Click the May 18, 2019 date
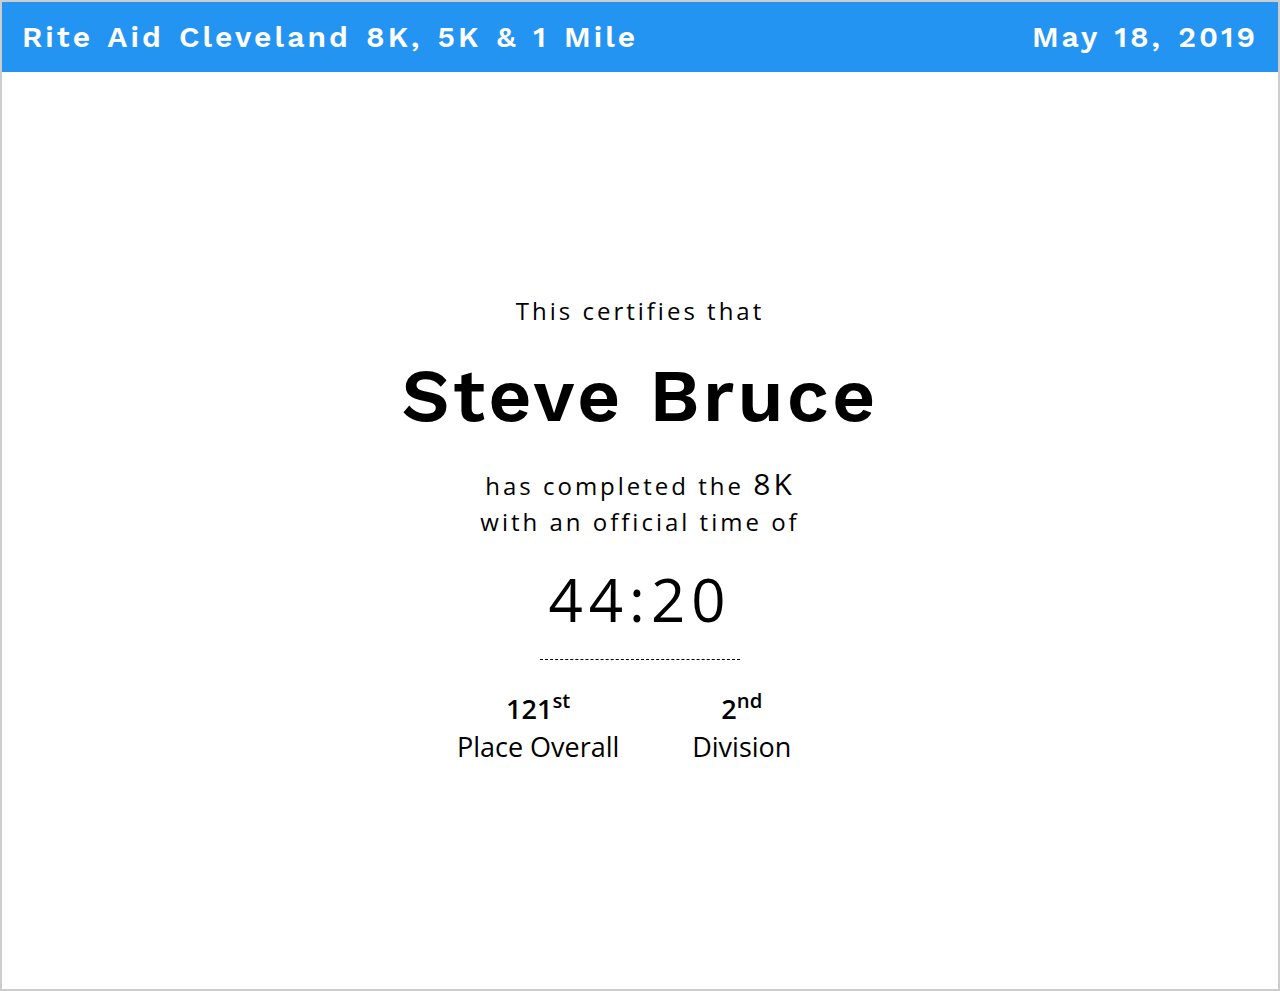This screenshot has height=991, width=1280. [x=1143, y=38]
